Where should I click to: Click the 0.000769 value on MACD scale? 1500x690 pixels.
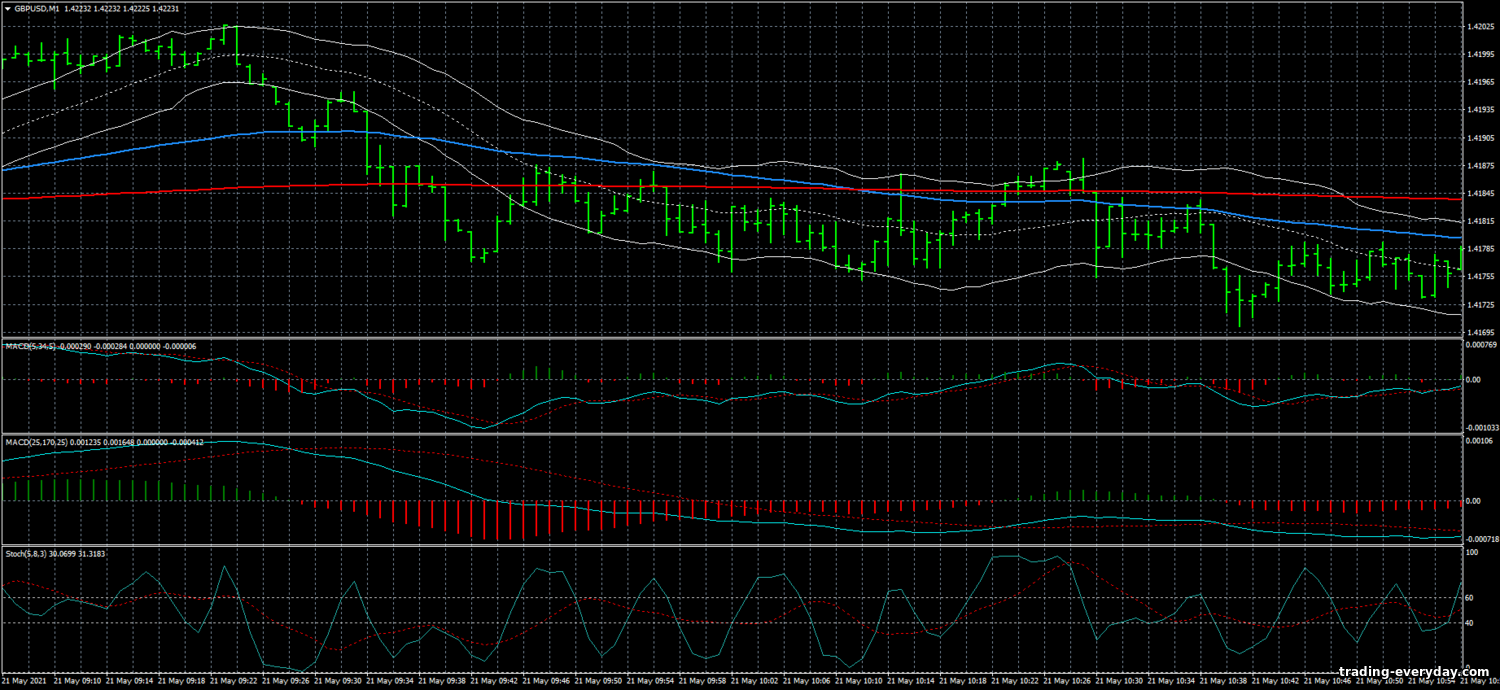pyautogui.click(x=1481, y=345)
